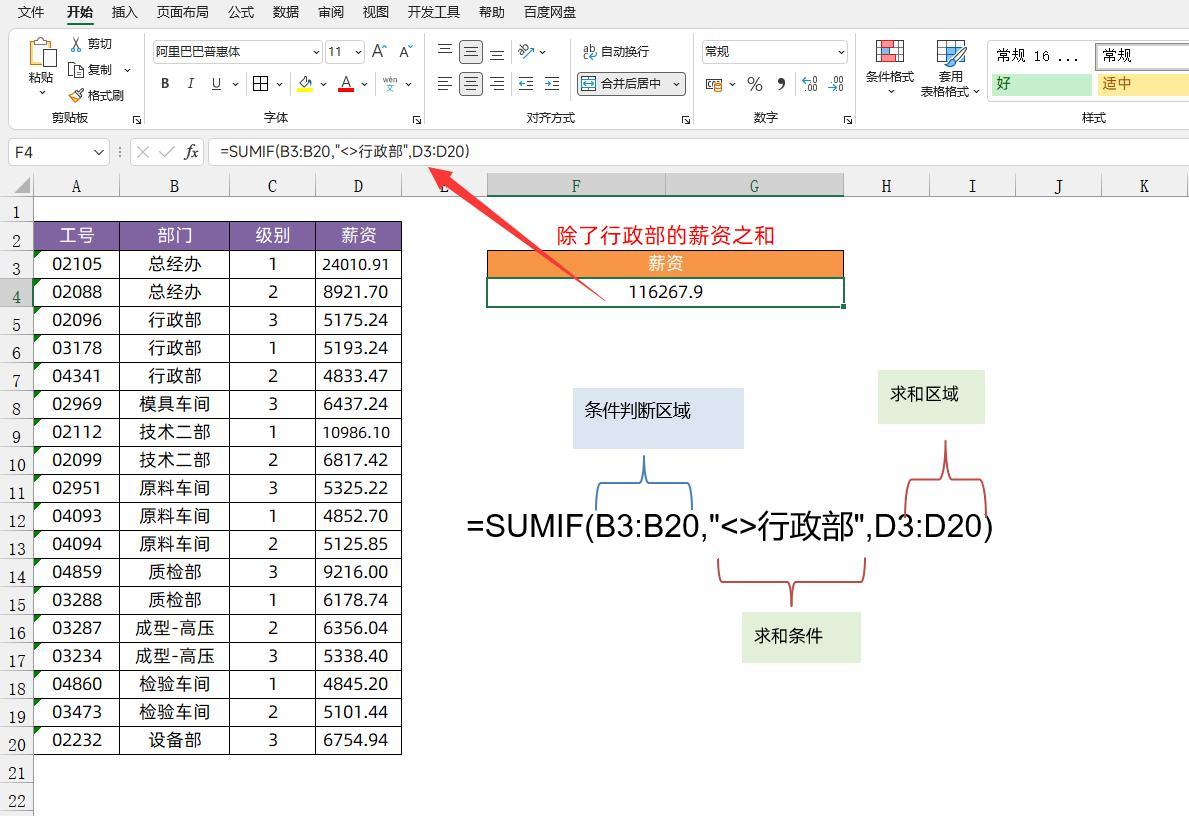Click the Copy icon

click(x=76, y=70)
